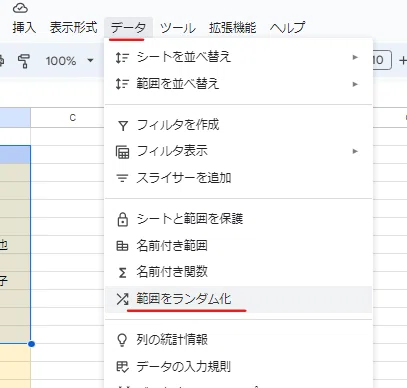Click the blue selection fill handle

31,344
